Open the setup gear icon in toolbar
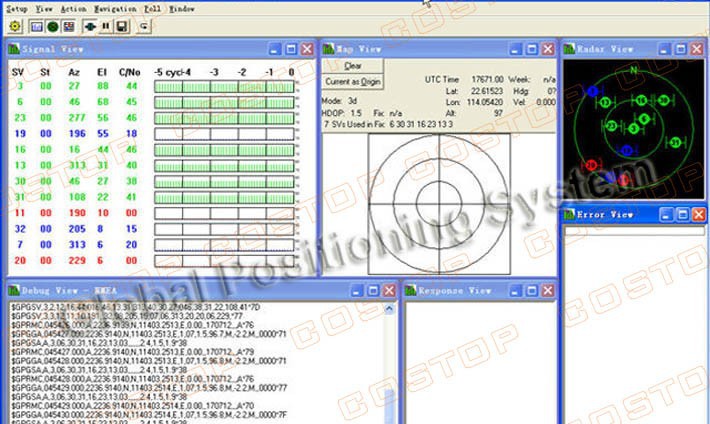The image size is (710, 424). tap(15, 26)
